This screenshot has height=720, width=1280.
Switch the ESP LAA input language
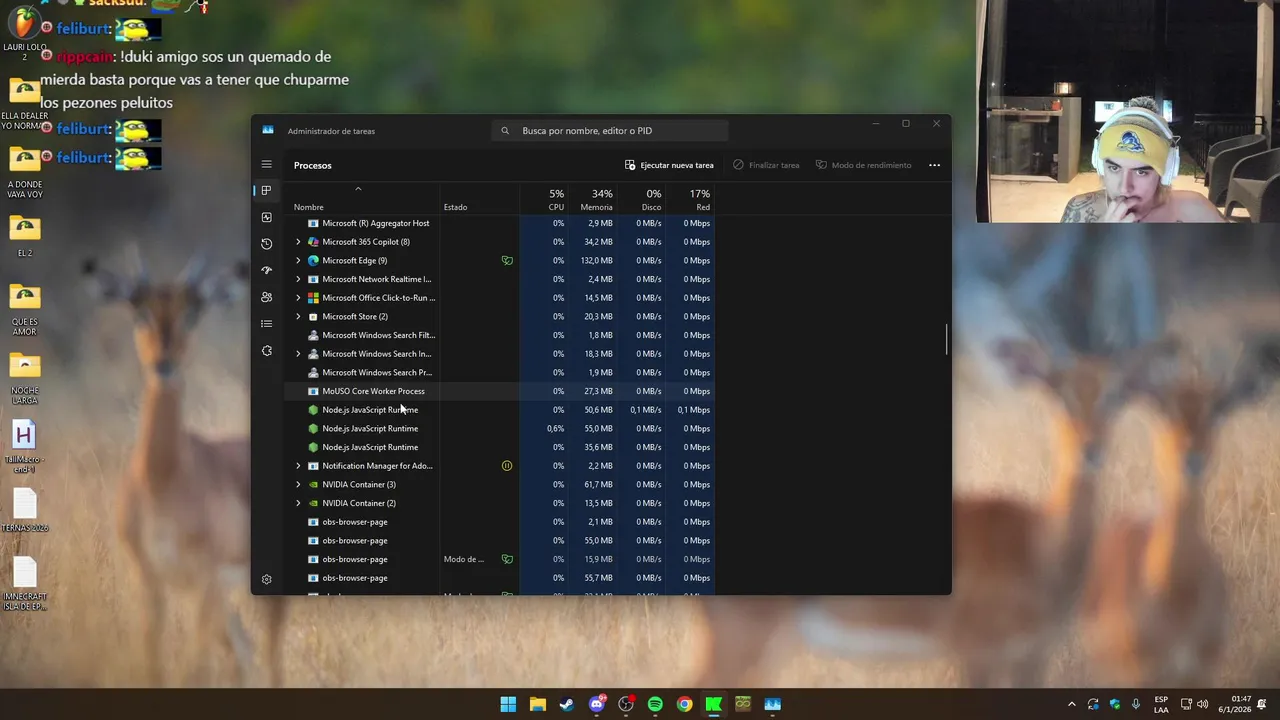coord(1161,704)
